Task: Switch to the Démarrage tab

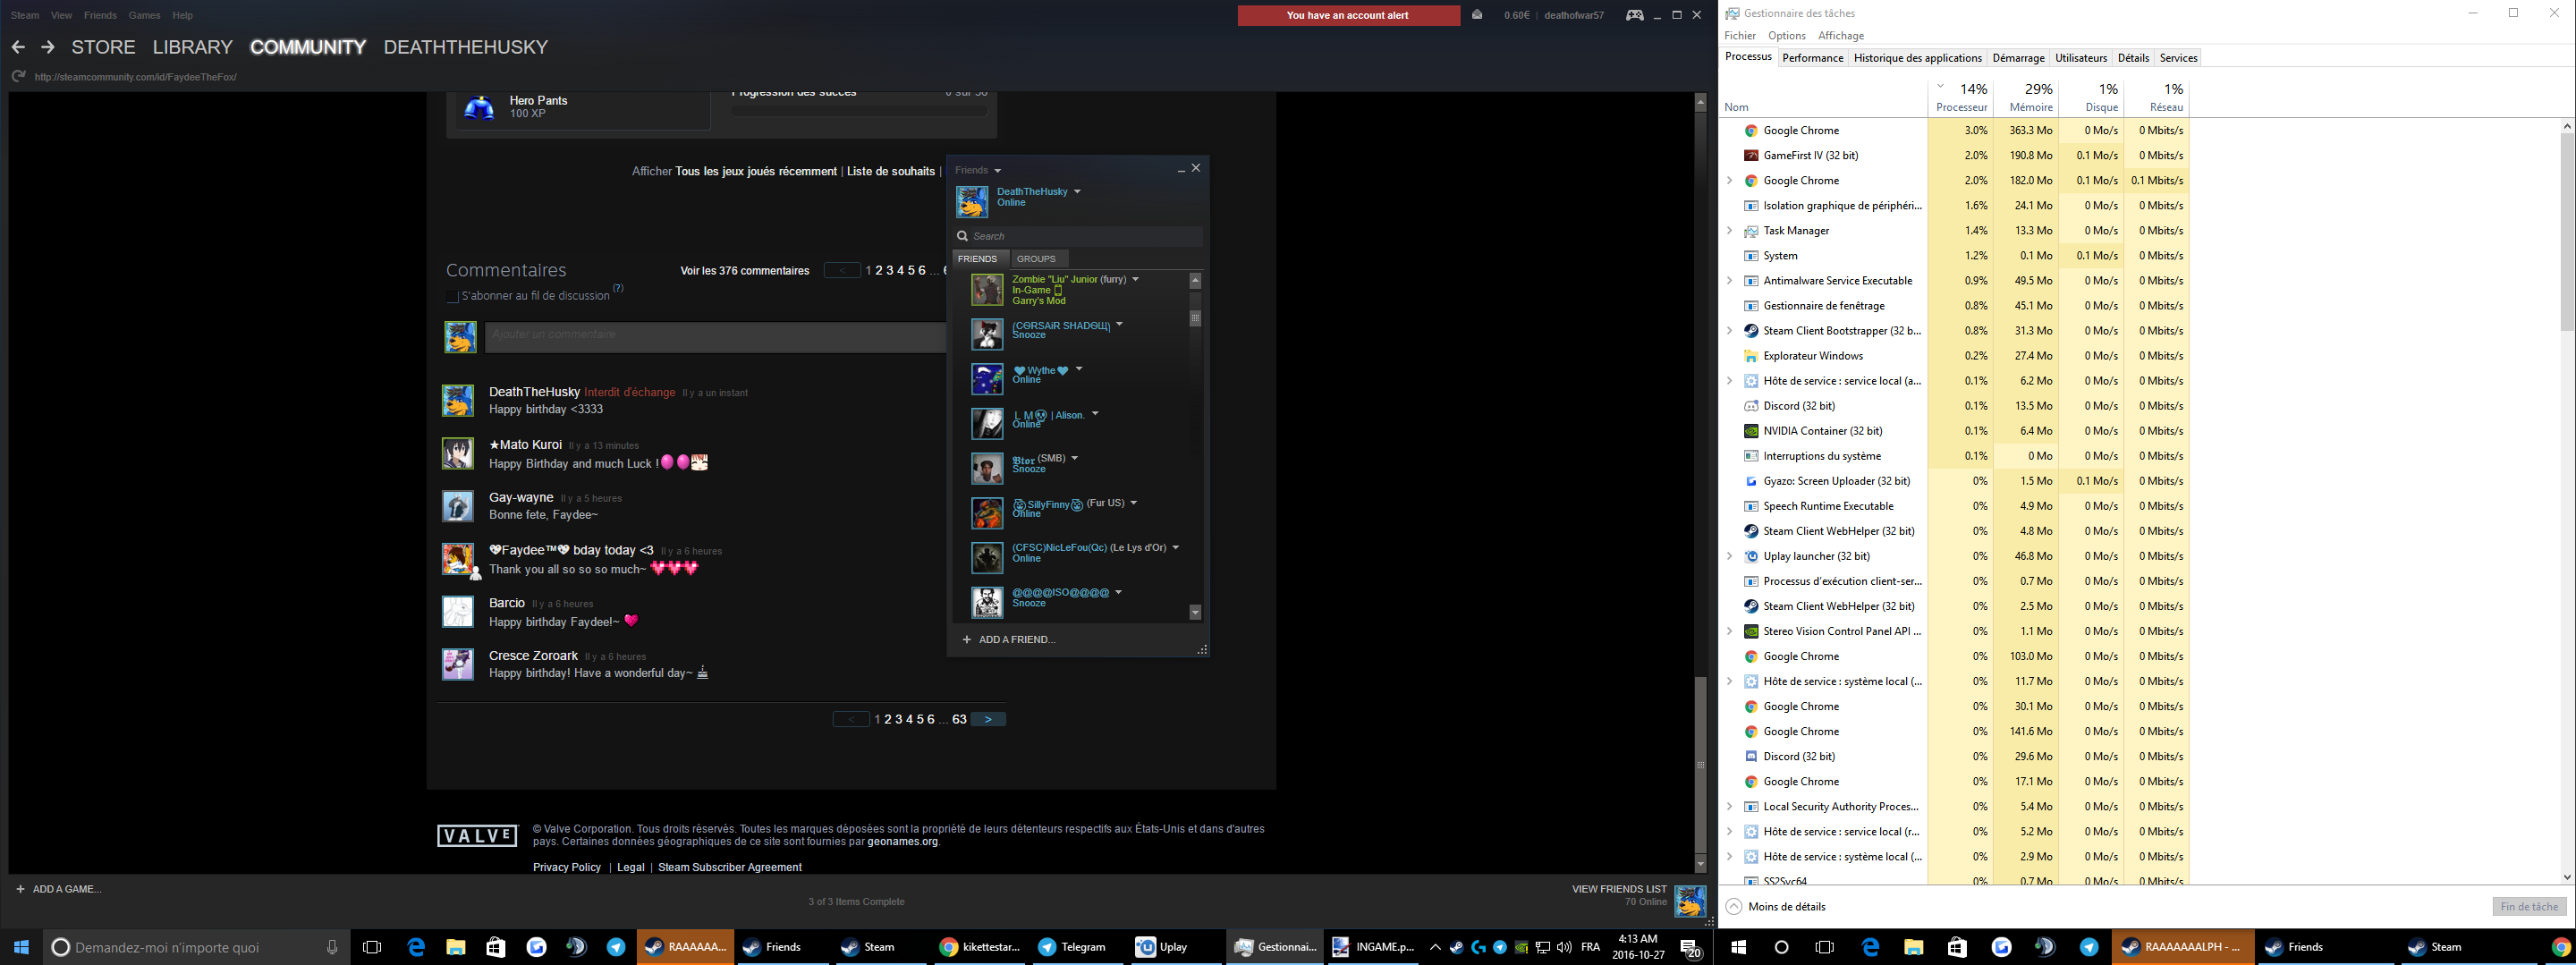Action: tap(2018, 58)
